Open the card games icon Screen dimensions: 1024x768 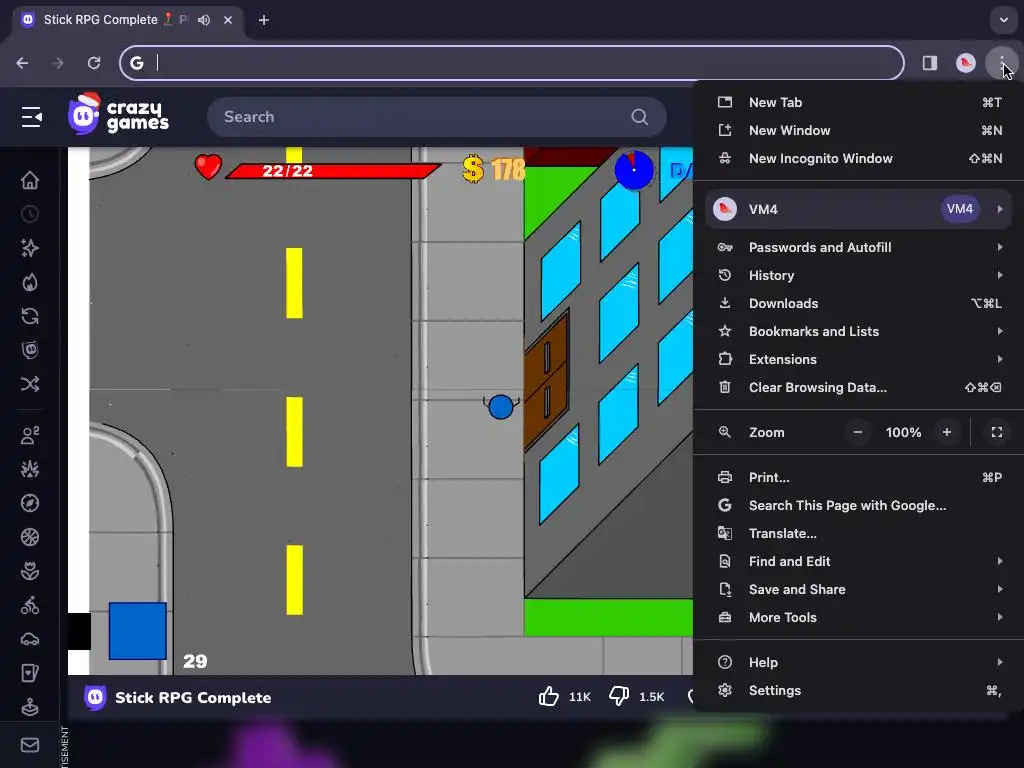[x=29, y=673]
